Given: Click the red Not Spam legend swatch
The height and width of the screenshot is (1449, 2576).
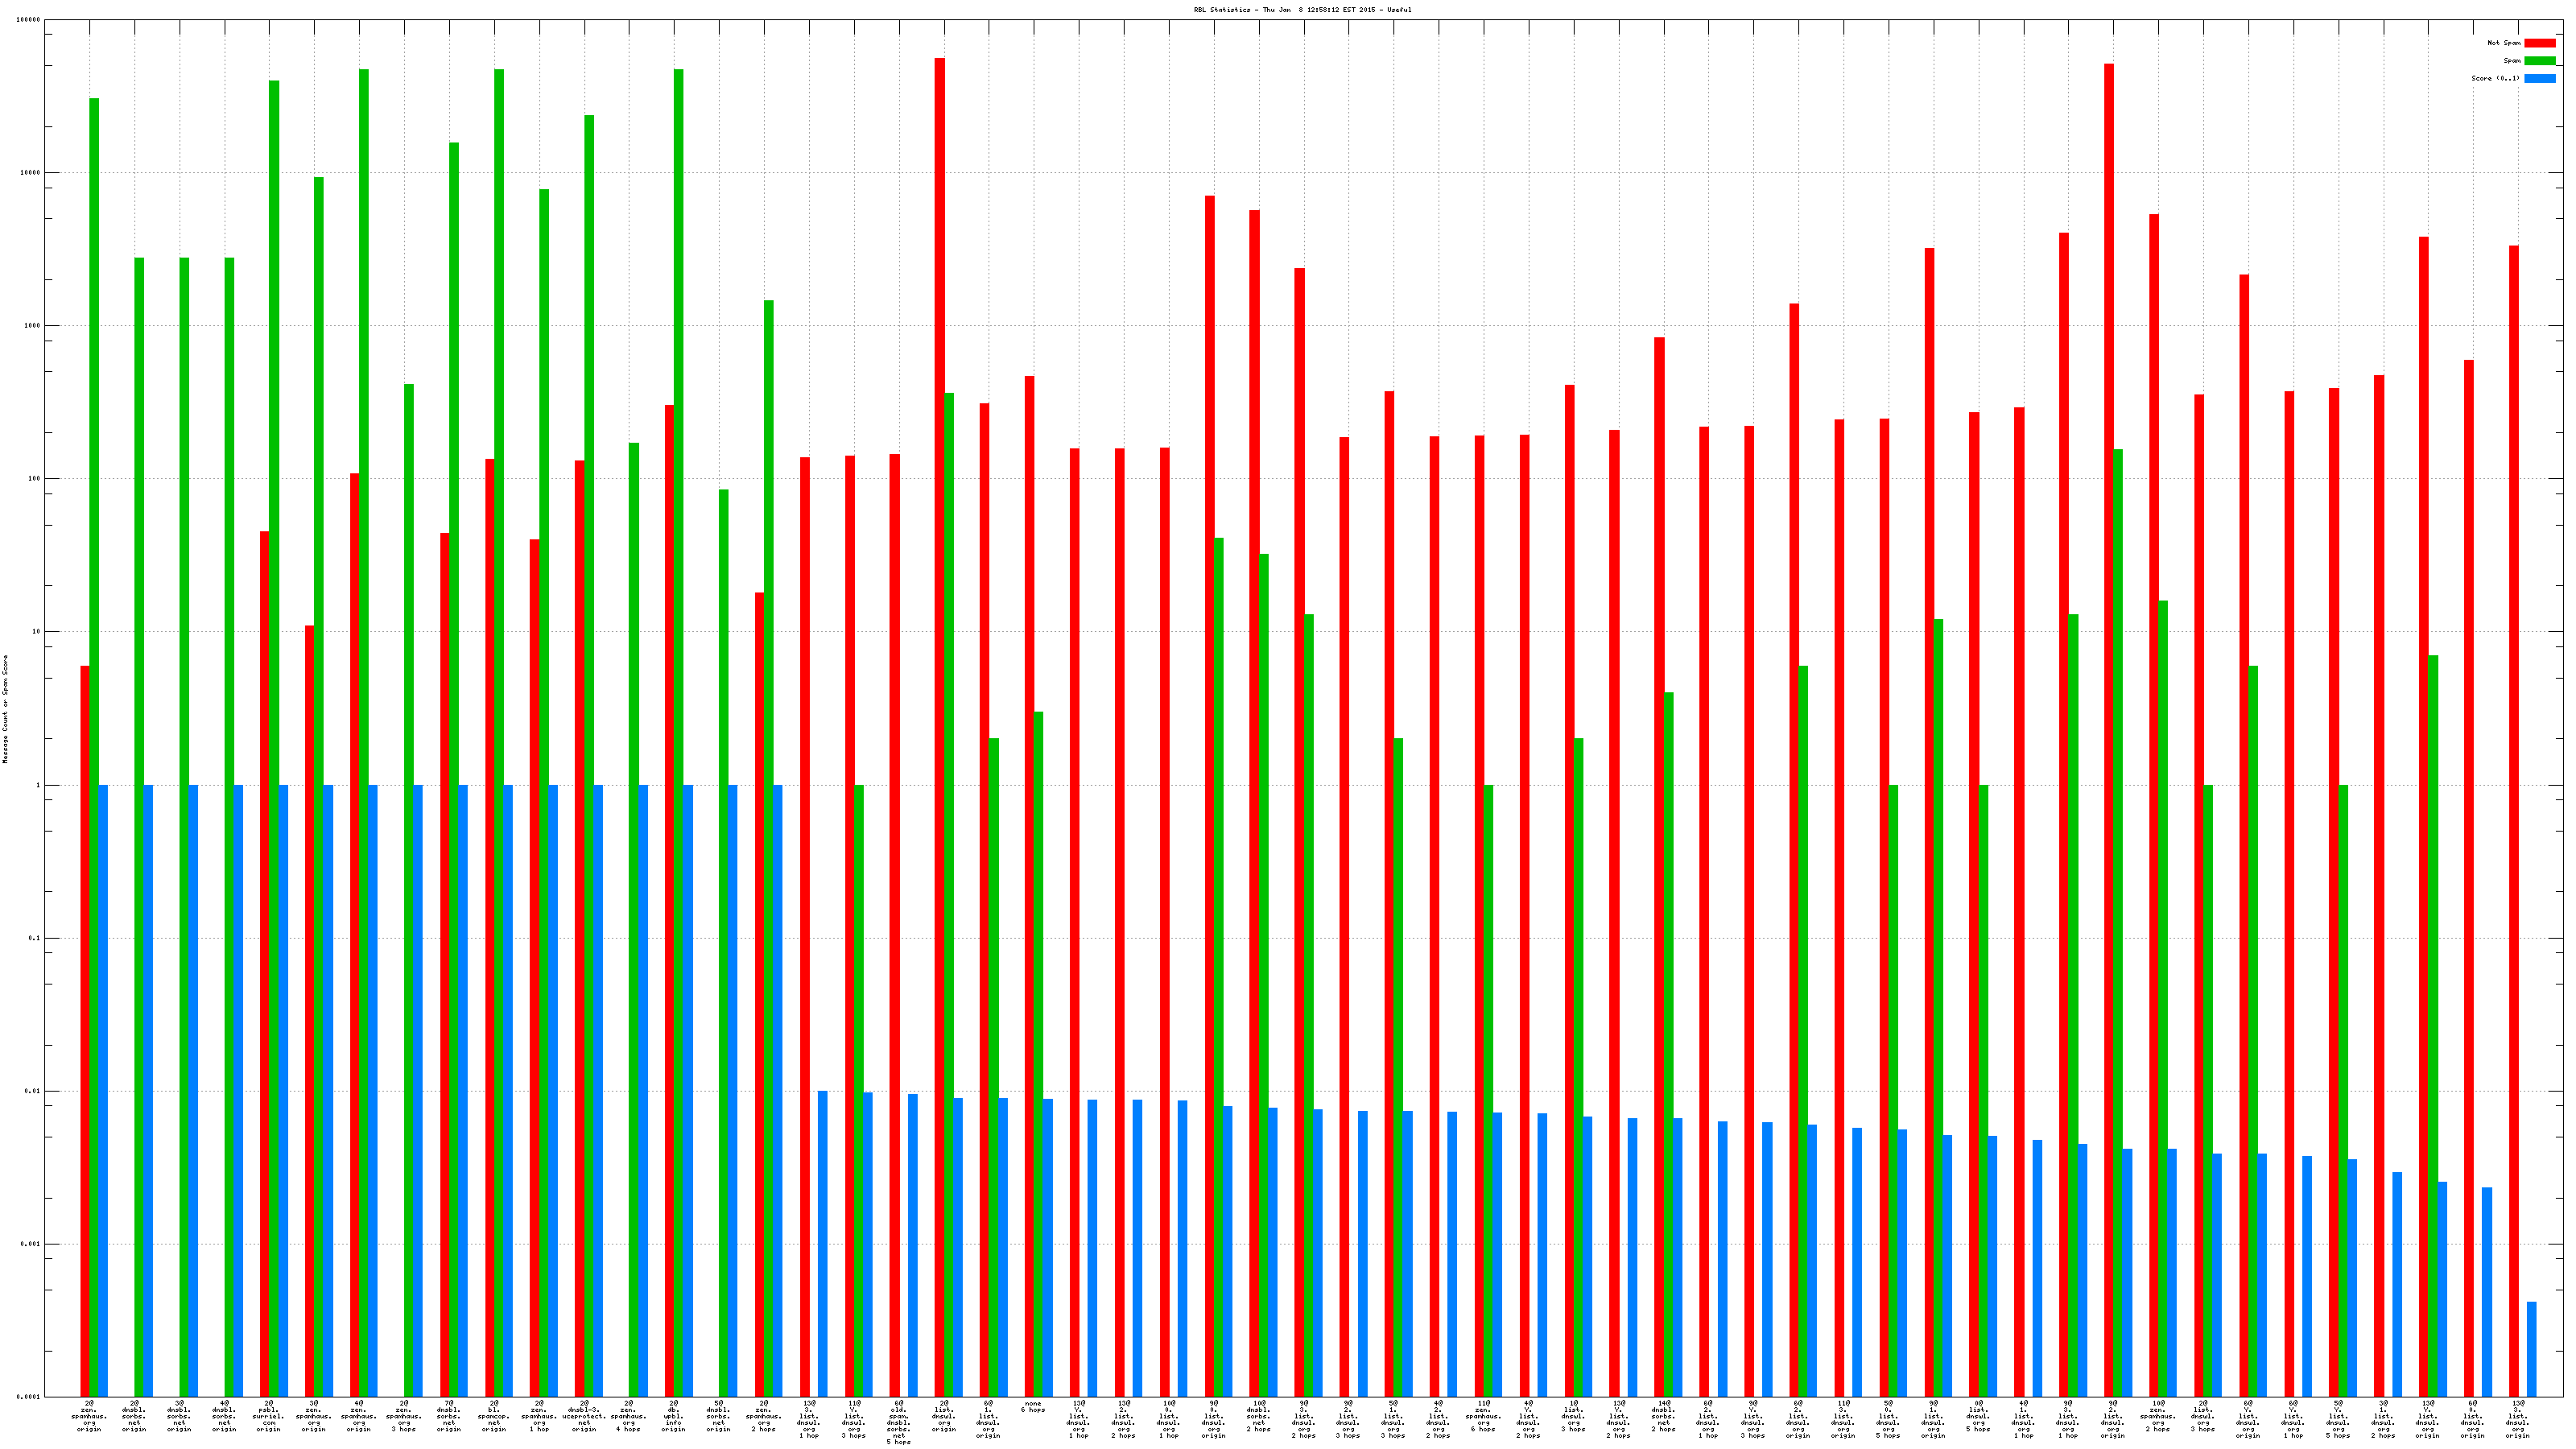Looking at the screenshot, I should [x=2539, y=43].
